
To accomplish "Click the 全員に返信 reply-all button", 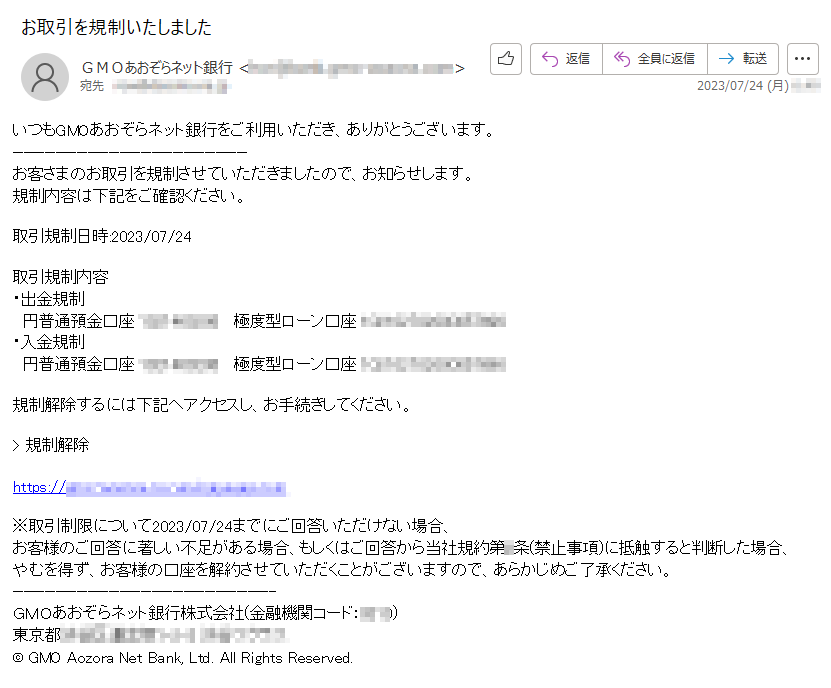I will (x=655, y=59).
